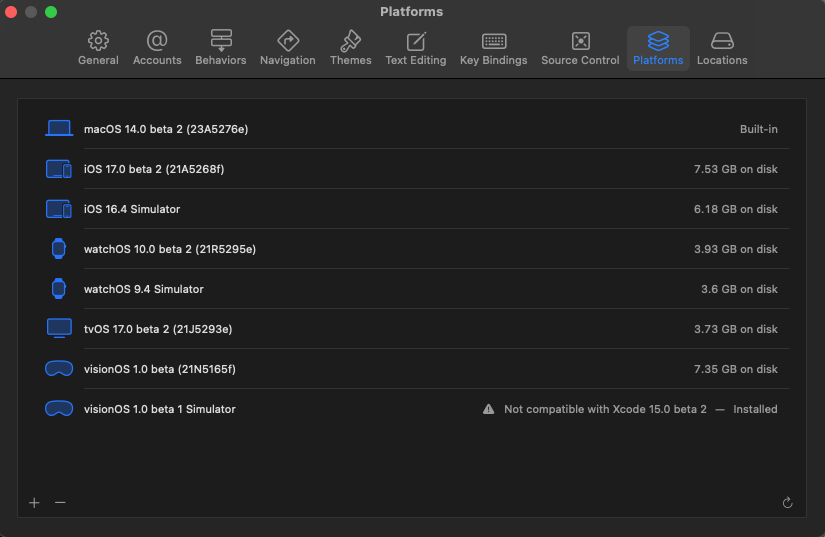Click the iOS 17.0 beta 2 device icon
This screenshot has width=825, height=537.
tap(59, 169)
